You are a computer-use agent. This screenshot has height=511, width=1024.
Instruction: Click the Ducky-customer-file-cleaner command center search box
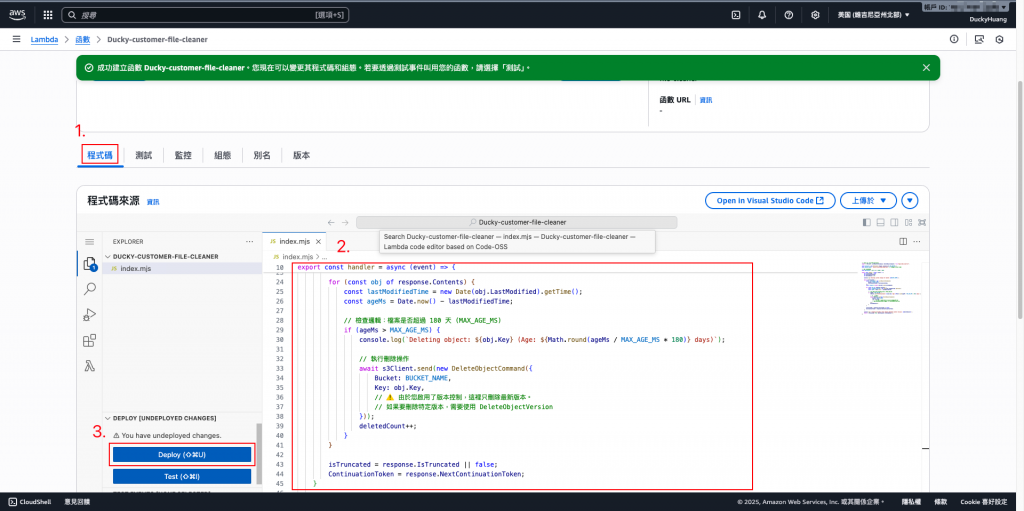[x=517, y=223]
